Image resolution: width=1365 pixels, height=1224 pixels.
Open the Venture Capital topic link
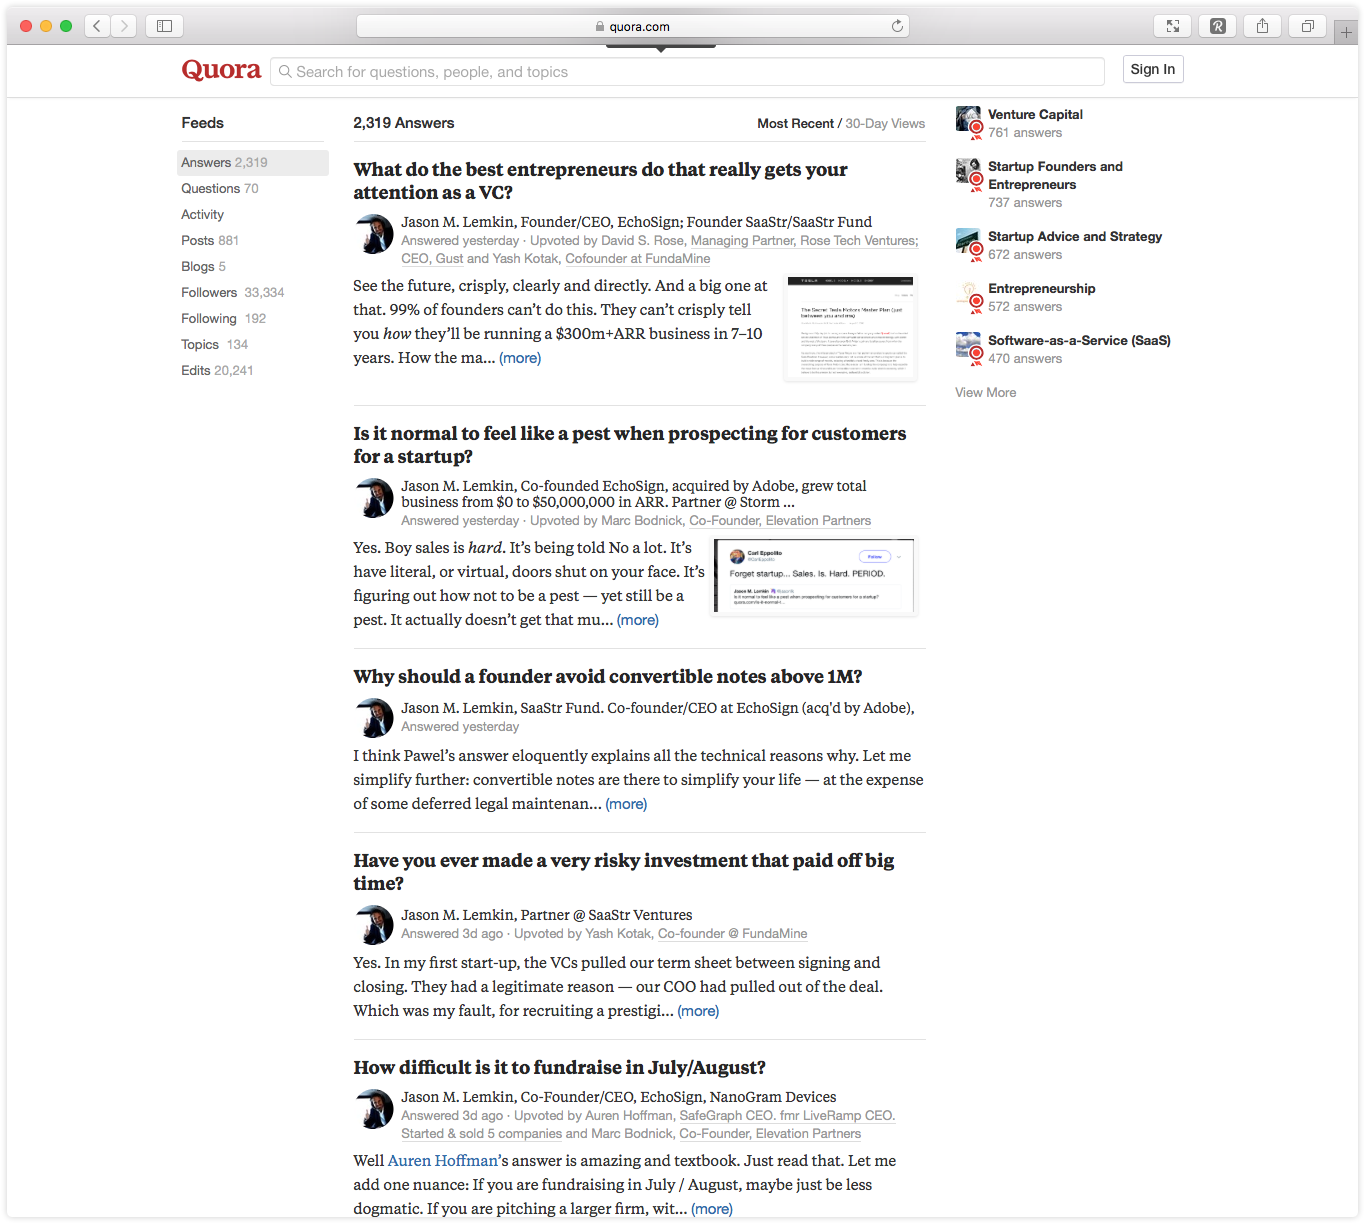pos(1035,115)
